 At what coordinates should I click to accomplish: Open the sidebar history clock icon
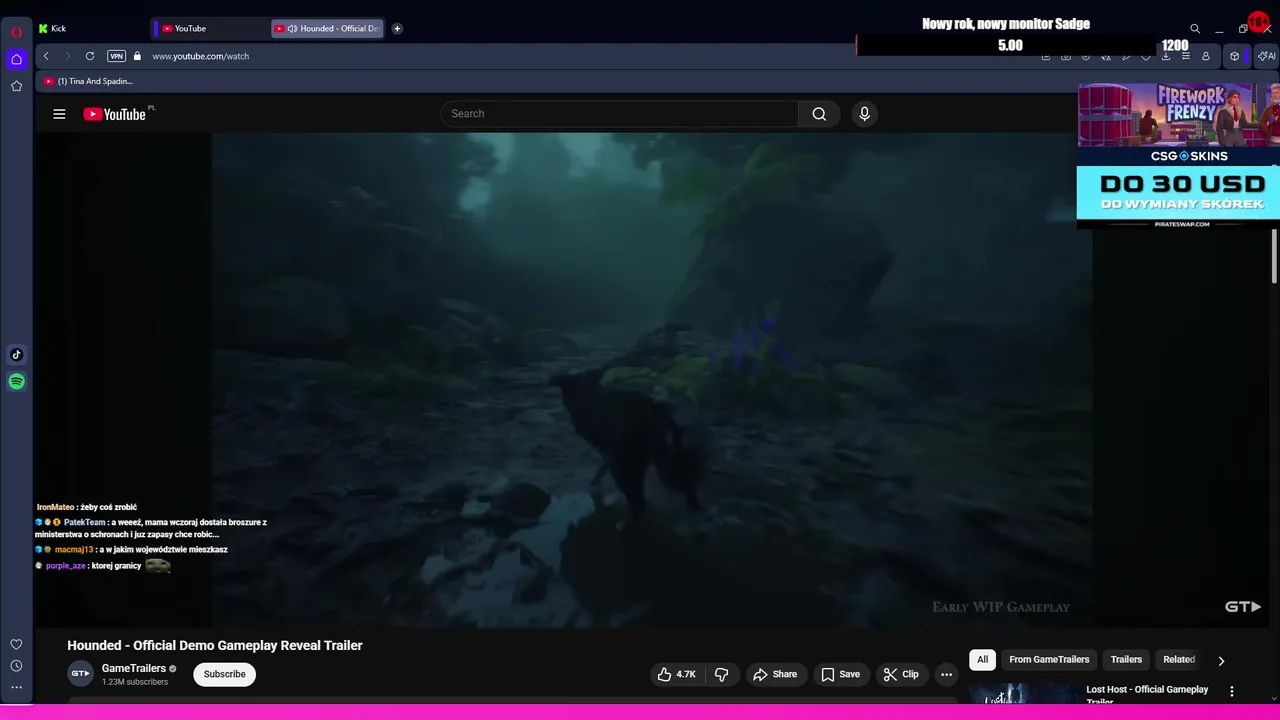pyautogui.click(x=16, y=666)
